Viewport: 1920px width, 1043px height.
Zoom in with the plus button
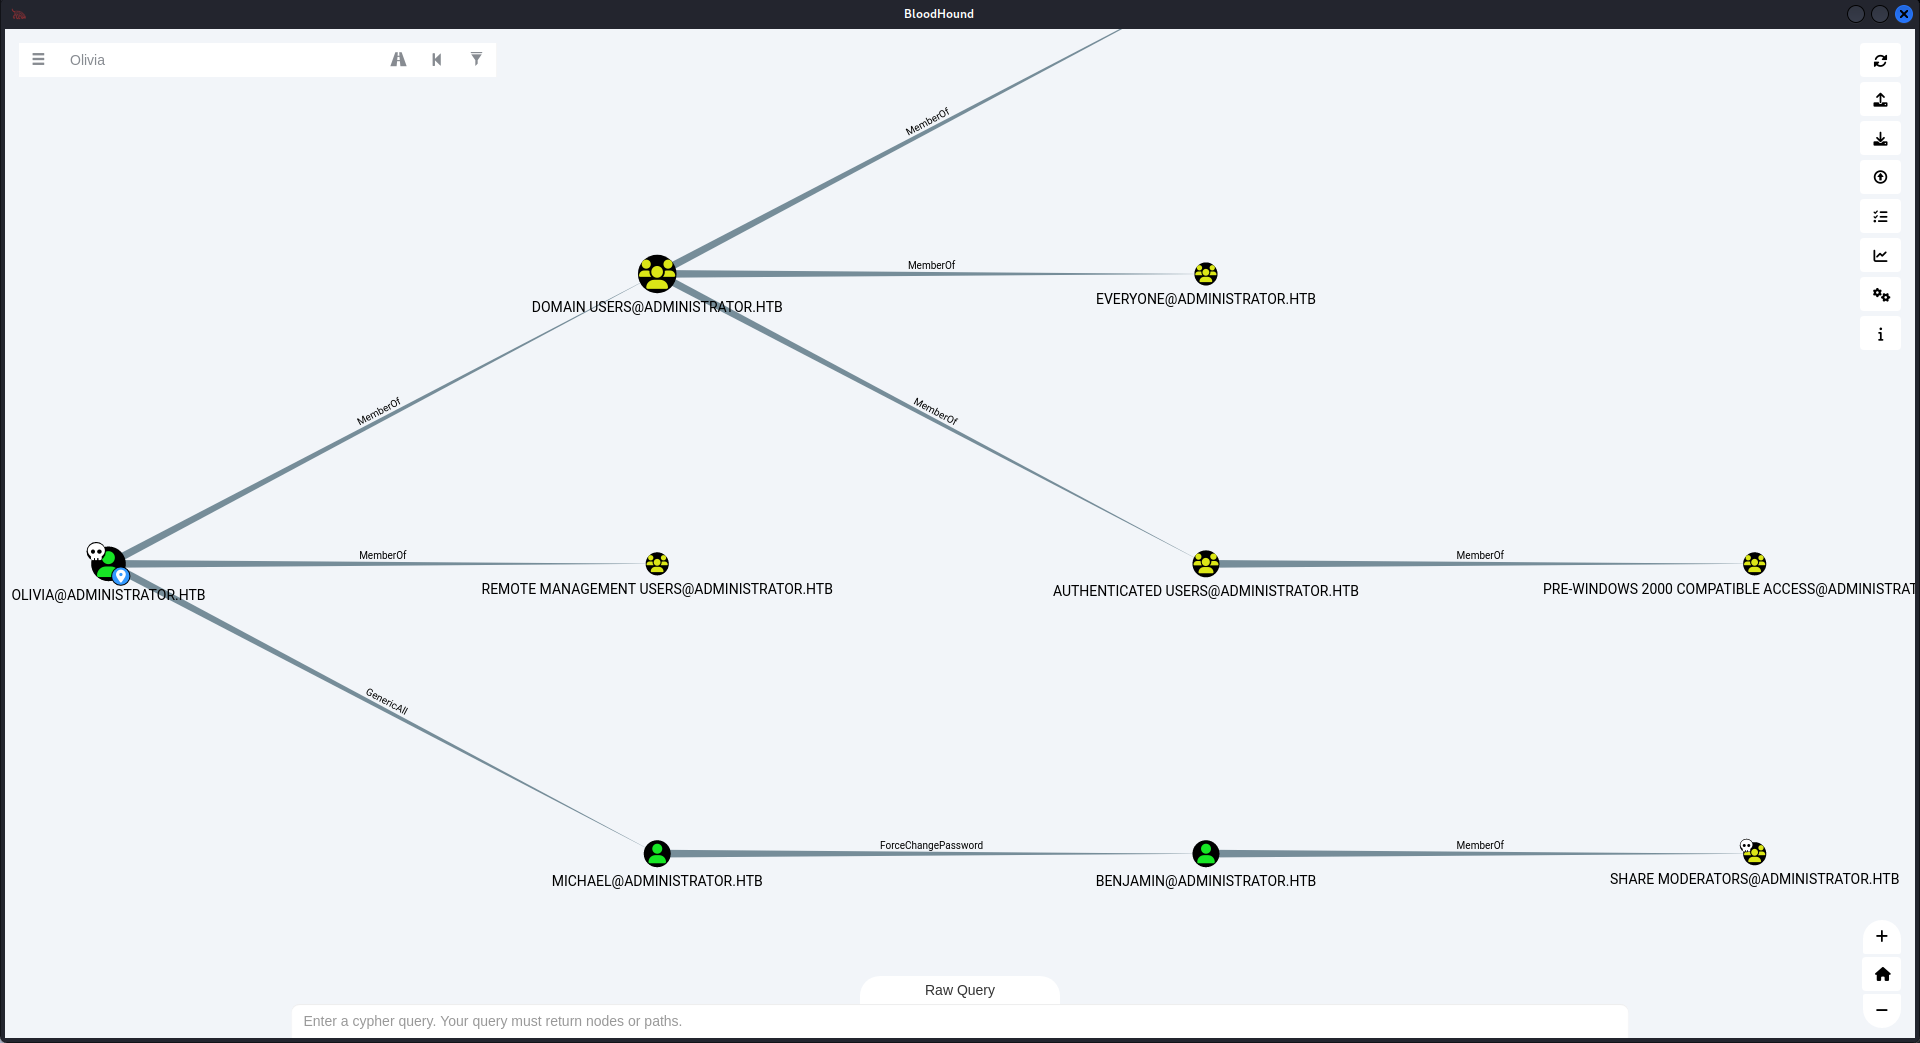[1881, 937]
